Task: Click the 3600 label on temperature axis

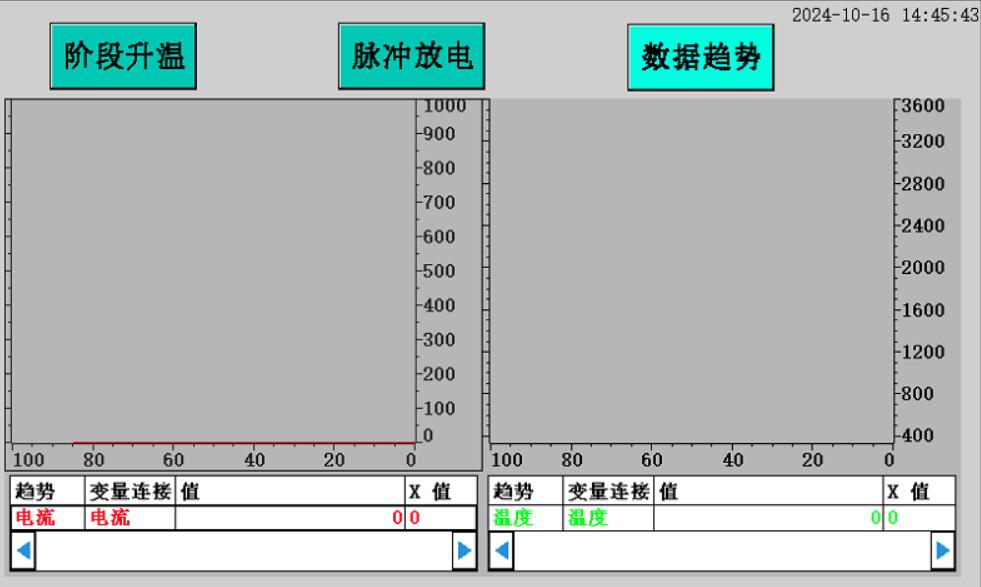Action: (923, 106)
